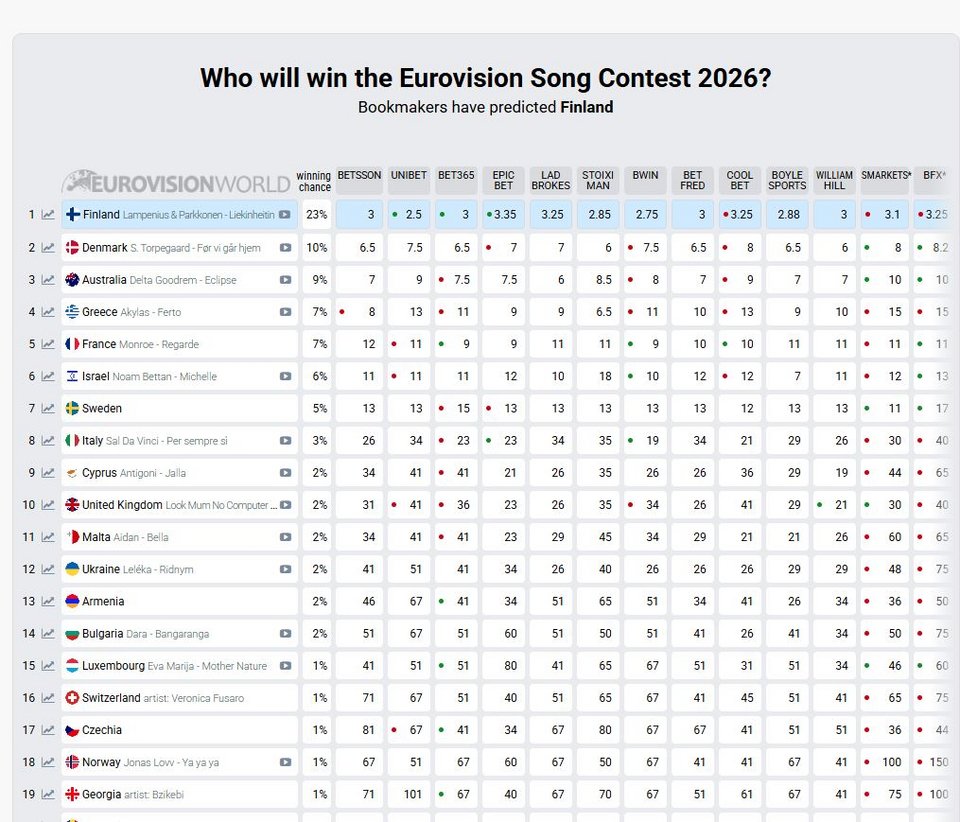This screenshot has height=822, width=960.
Task: Click the chart icon beside the United Kingdom
Action: 48,505
